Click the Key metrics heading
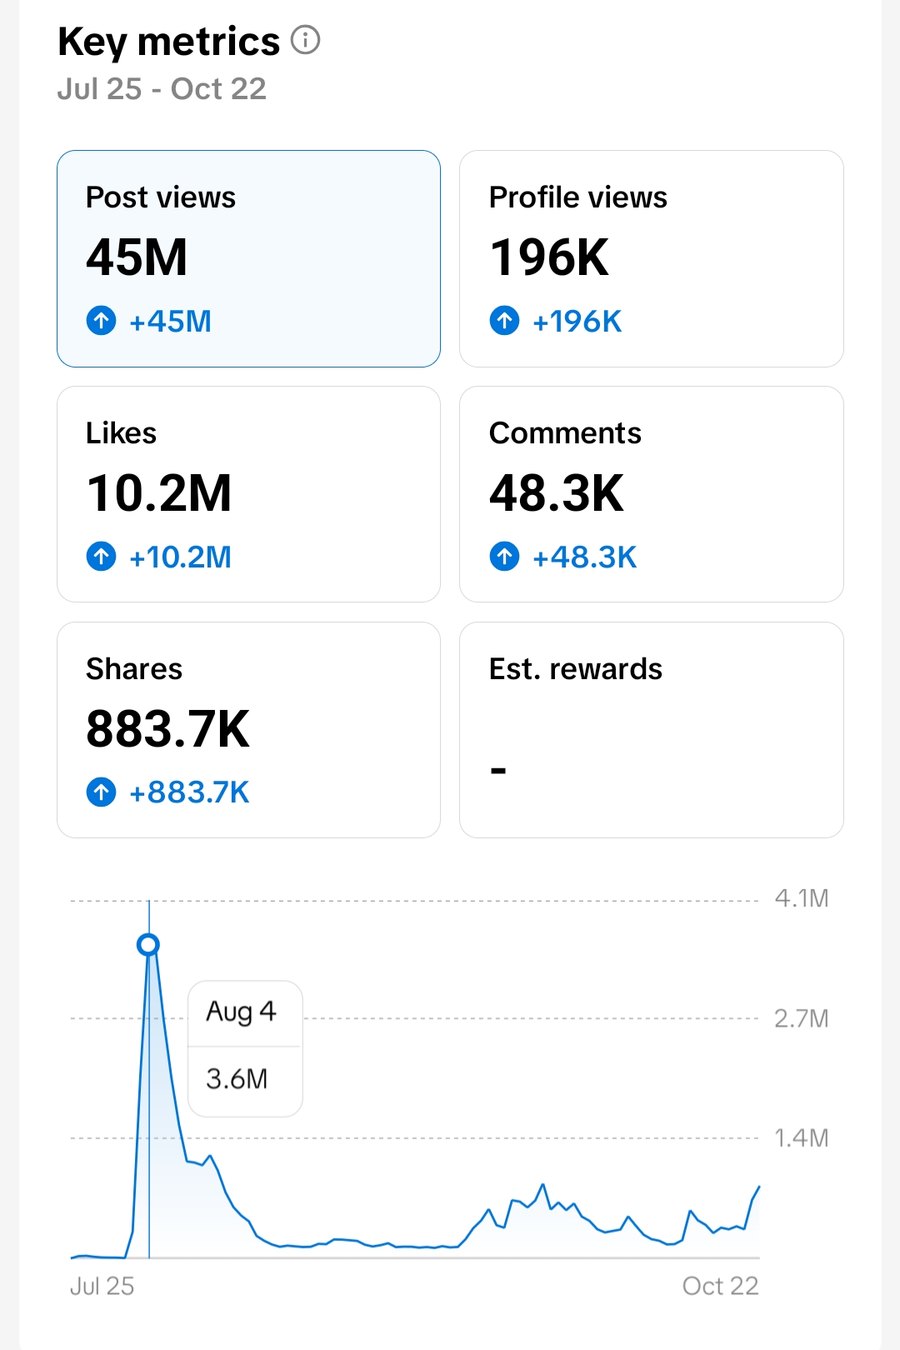Viewport: 900px width, 1350px height. tap(169, 41)
